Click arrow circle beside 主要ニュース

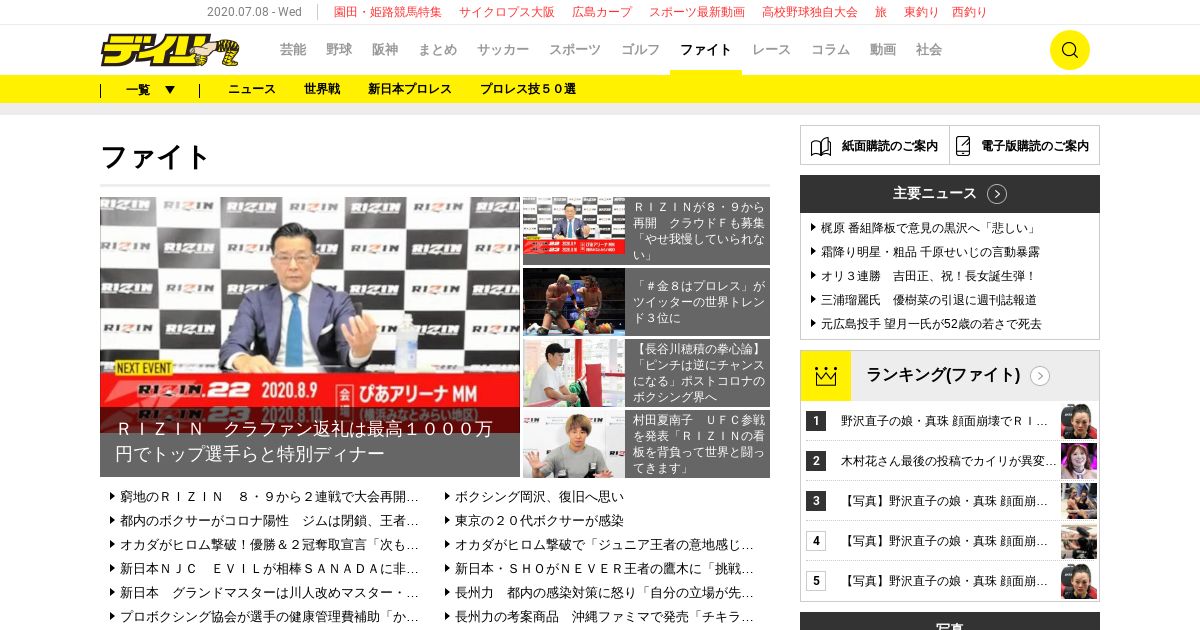[x=997, y=194]
